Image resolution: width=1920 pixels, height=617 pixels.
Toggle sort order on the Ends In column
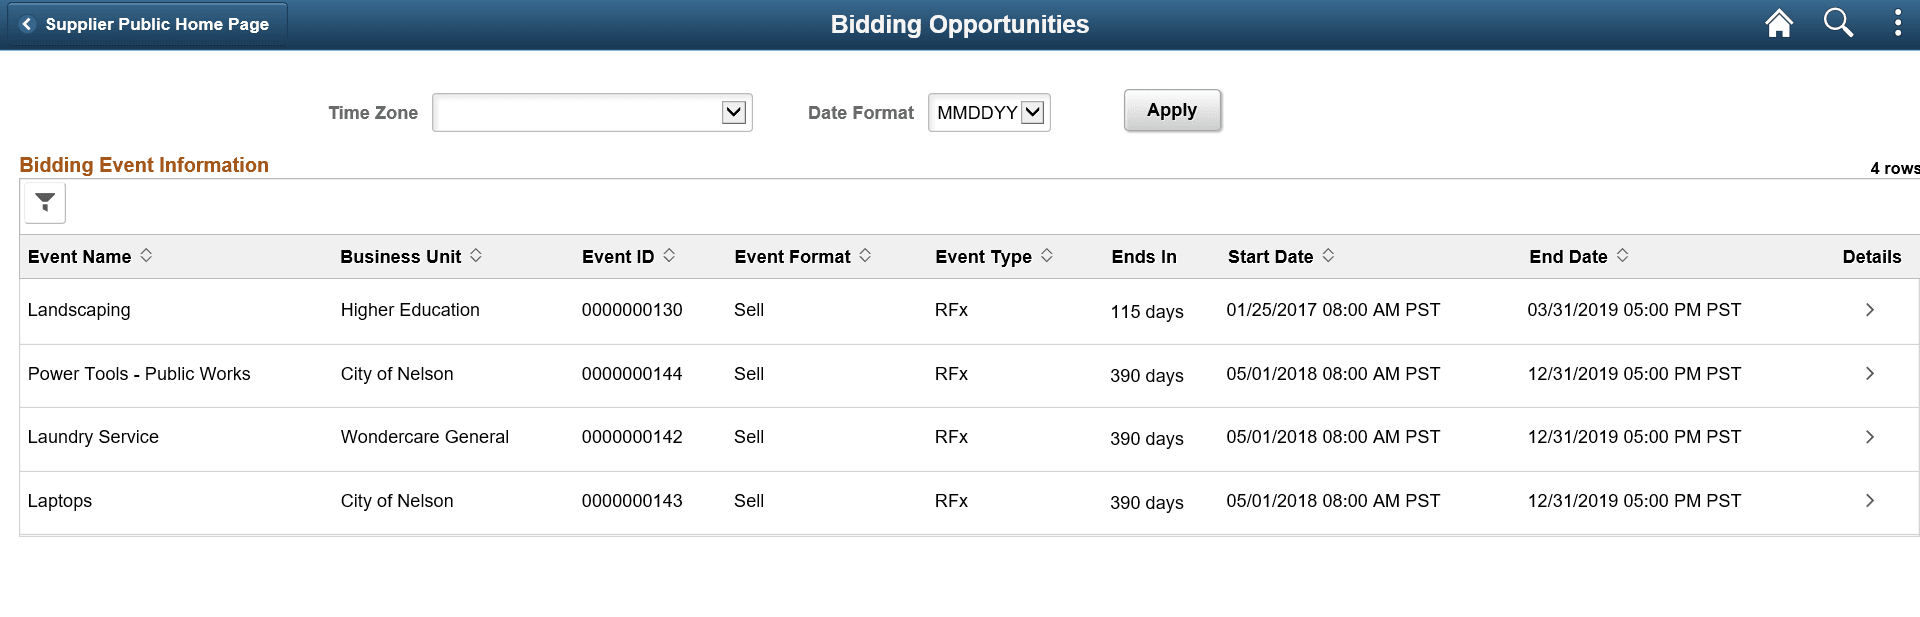click(1144, 256)
